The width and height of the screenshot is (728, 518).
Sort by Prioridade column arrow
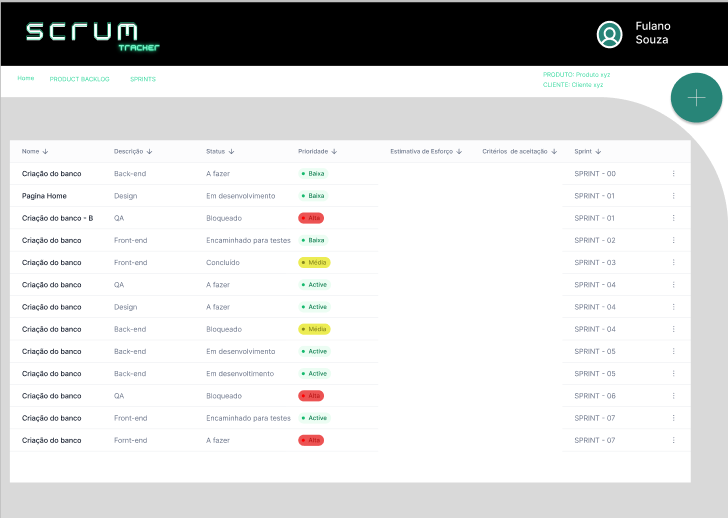334,151
